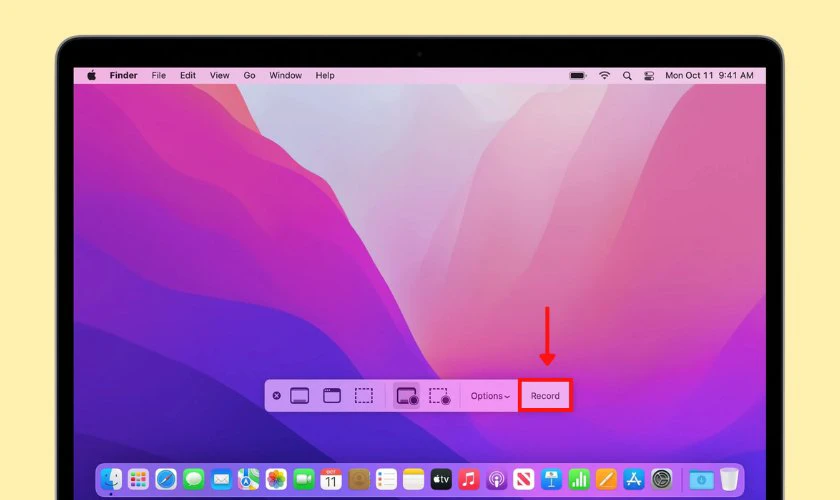Open Control Center from menu bar
The image size is (840, 500).
(x=649, y=75)
